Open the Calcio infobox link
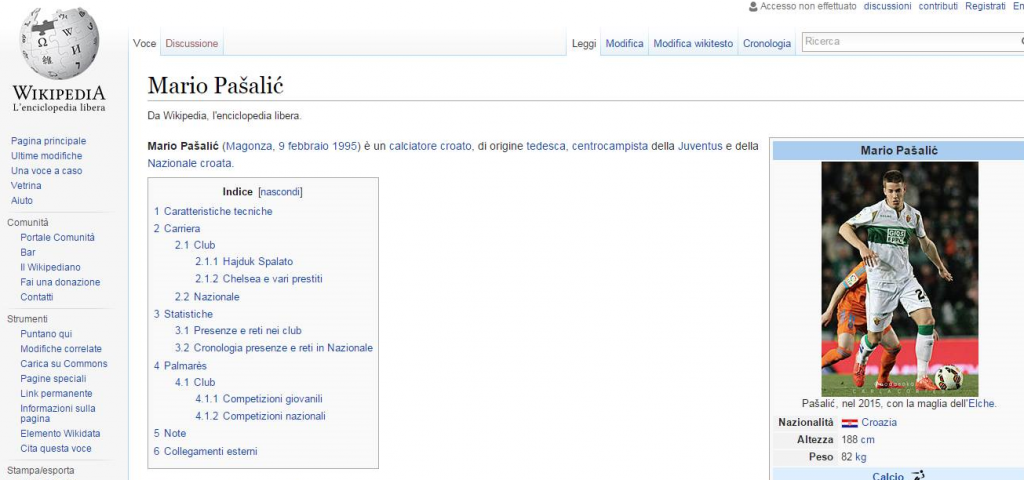 tap(888, 476)
